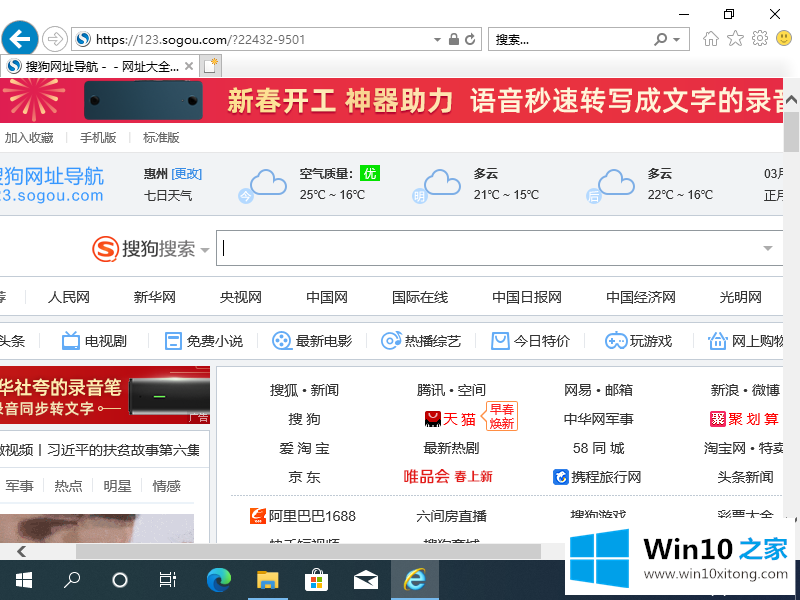This screenshot has height=600, width=800.
Task: Click the 最新电影 film reel icon
Action: (281, 341)
